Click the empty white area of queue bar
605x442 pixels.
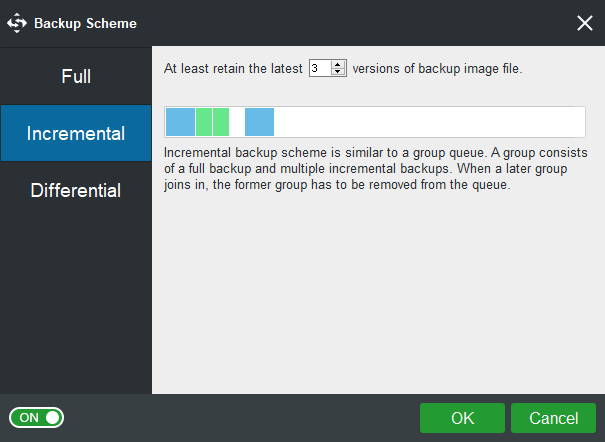click(x=430, y=122)
